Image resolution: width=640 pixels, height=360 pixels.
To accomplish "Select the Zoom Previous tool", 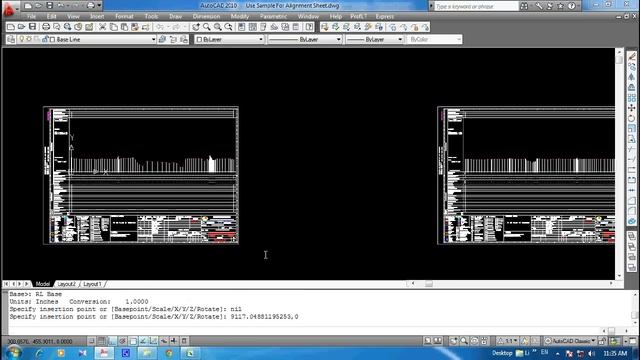I will (x=229, y=27).
